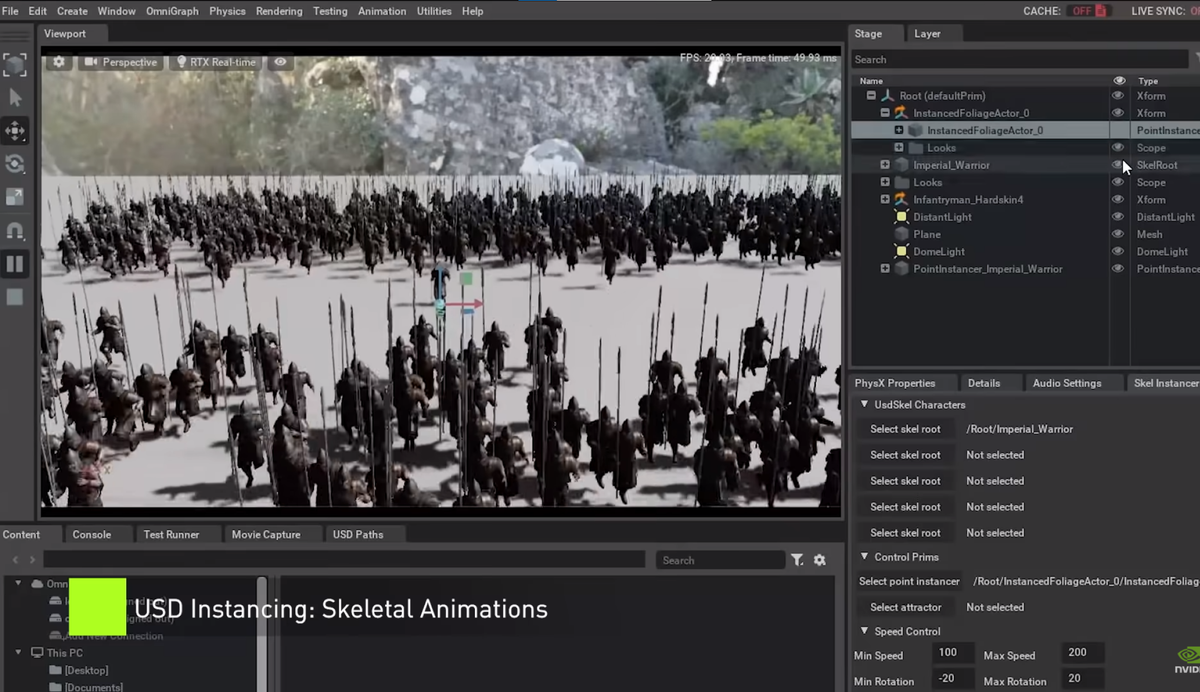Collapse the InstancedFoliageActor_0 Xform node
The height and width of the screenshot is (692, 1200).
pos(885,113)
